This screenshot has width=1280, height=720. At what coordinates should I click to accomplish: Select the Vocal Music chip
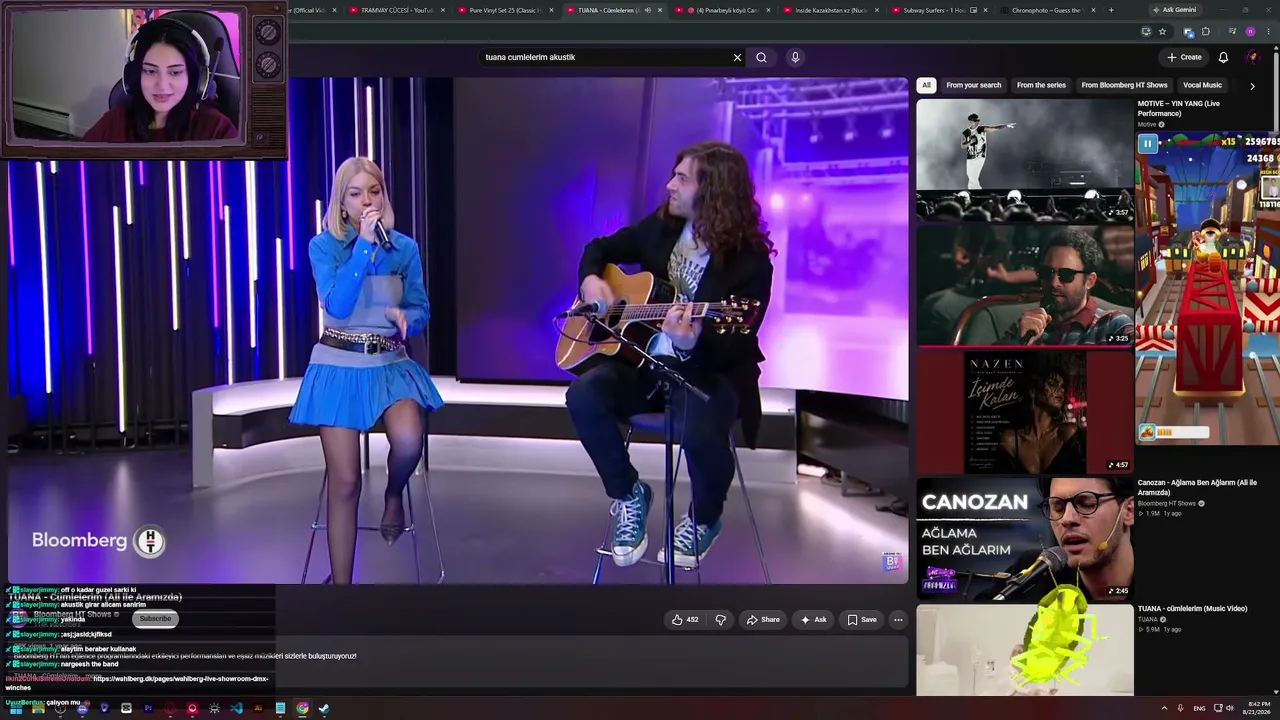(1202, 85)
